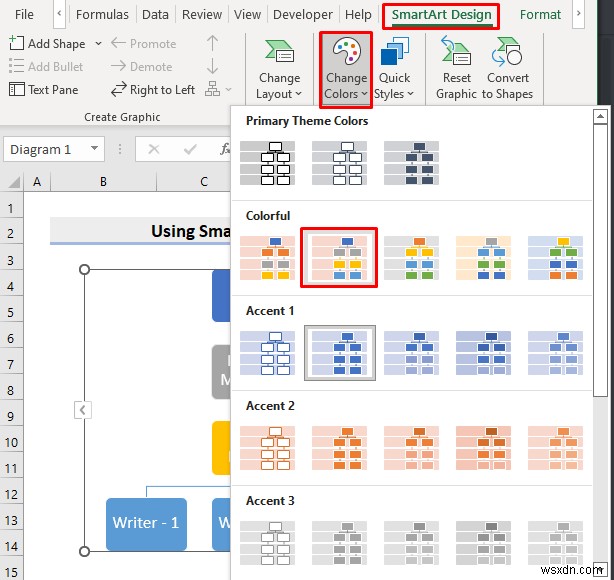Choose third Accent 1 gradient range thumbnail
Image resolution: width=614 pixels, height=580 pixels.
pyautogui.click(x=411, y=353)
